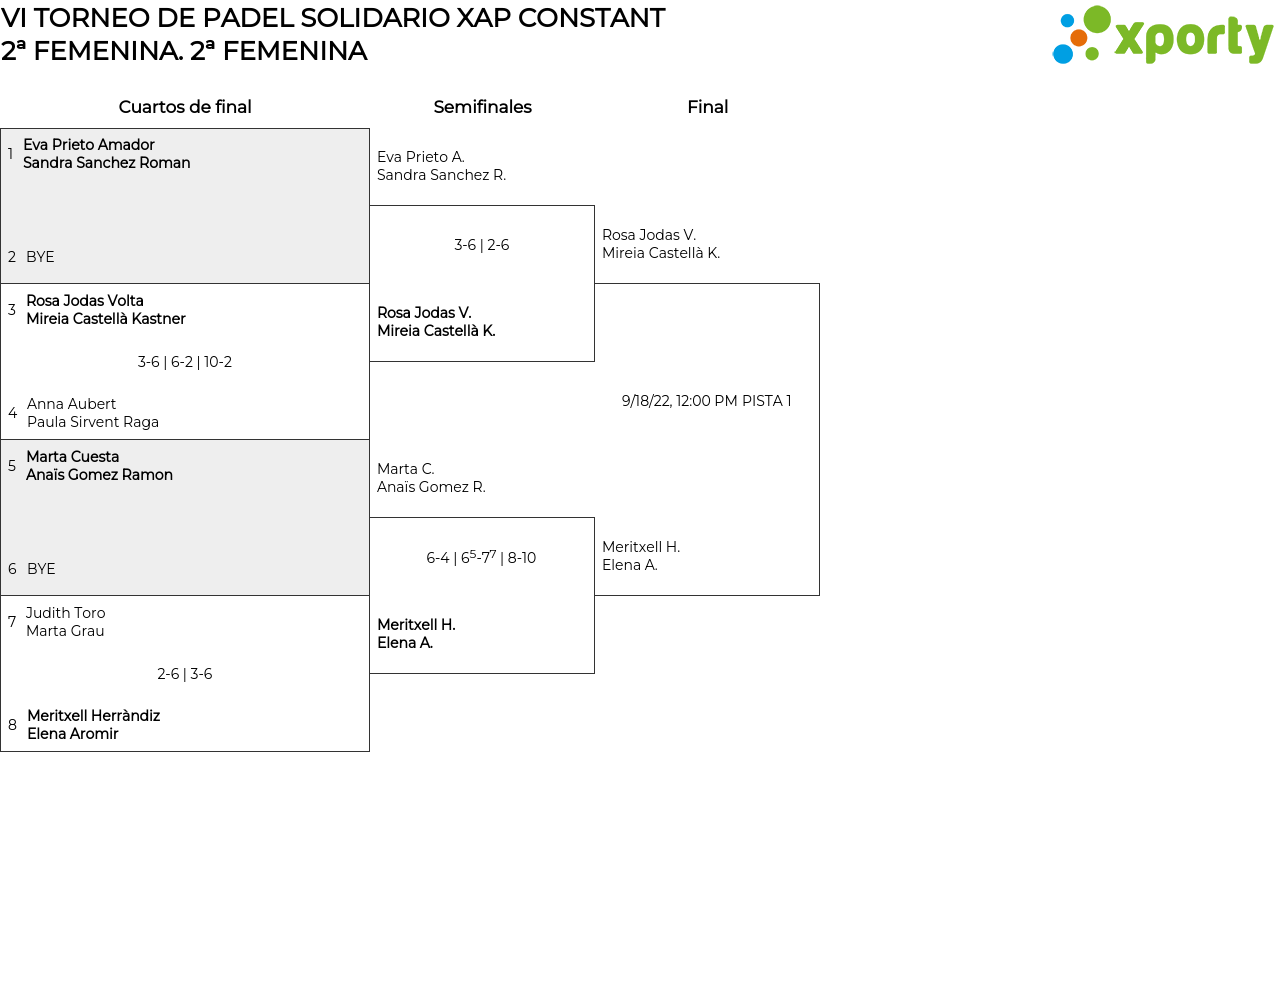Click the semifinal score ending in 8-10
Viewport: 1280px width, 982px height.
pyautogui.click(x=481, y=558)
